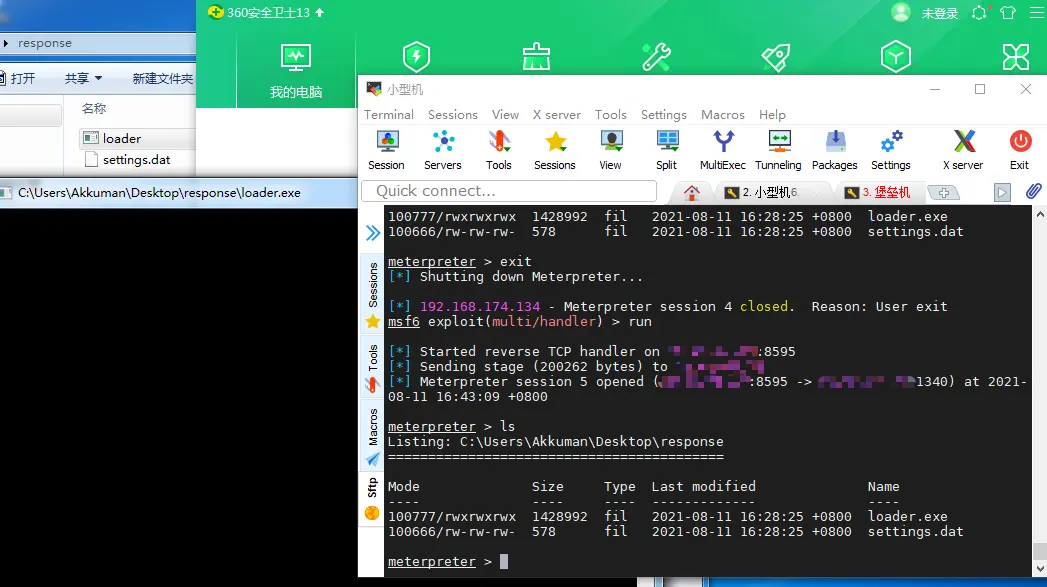The width and height of the screenshot is (1047, 587).
Task: Open the Help menu
Action: (772, 115)
